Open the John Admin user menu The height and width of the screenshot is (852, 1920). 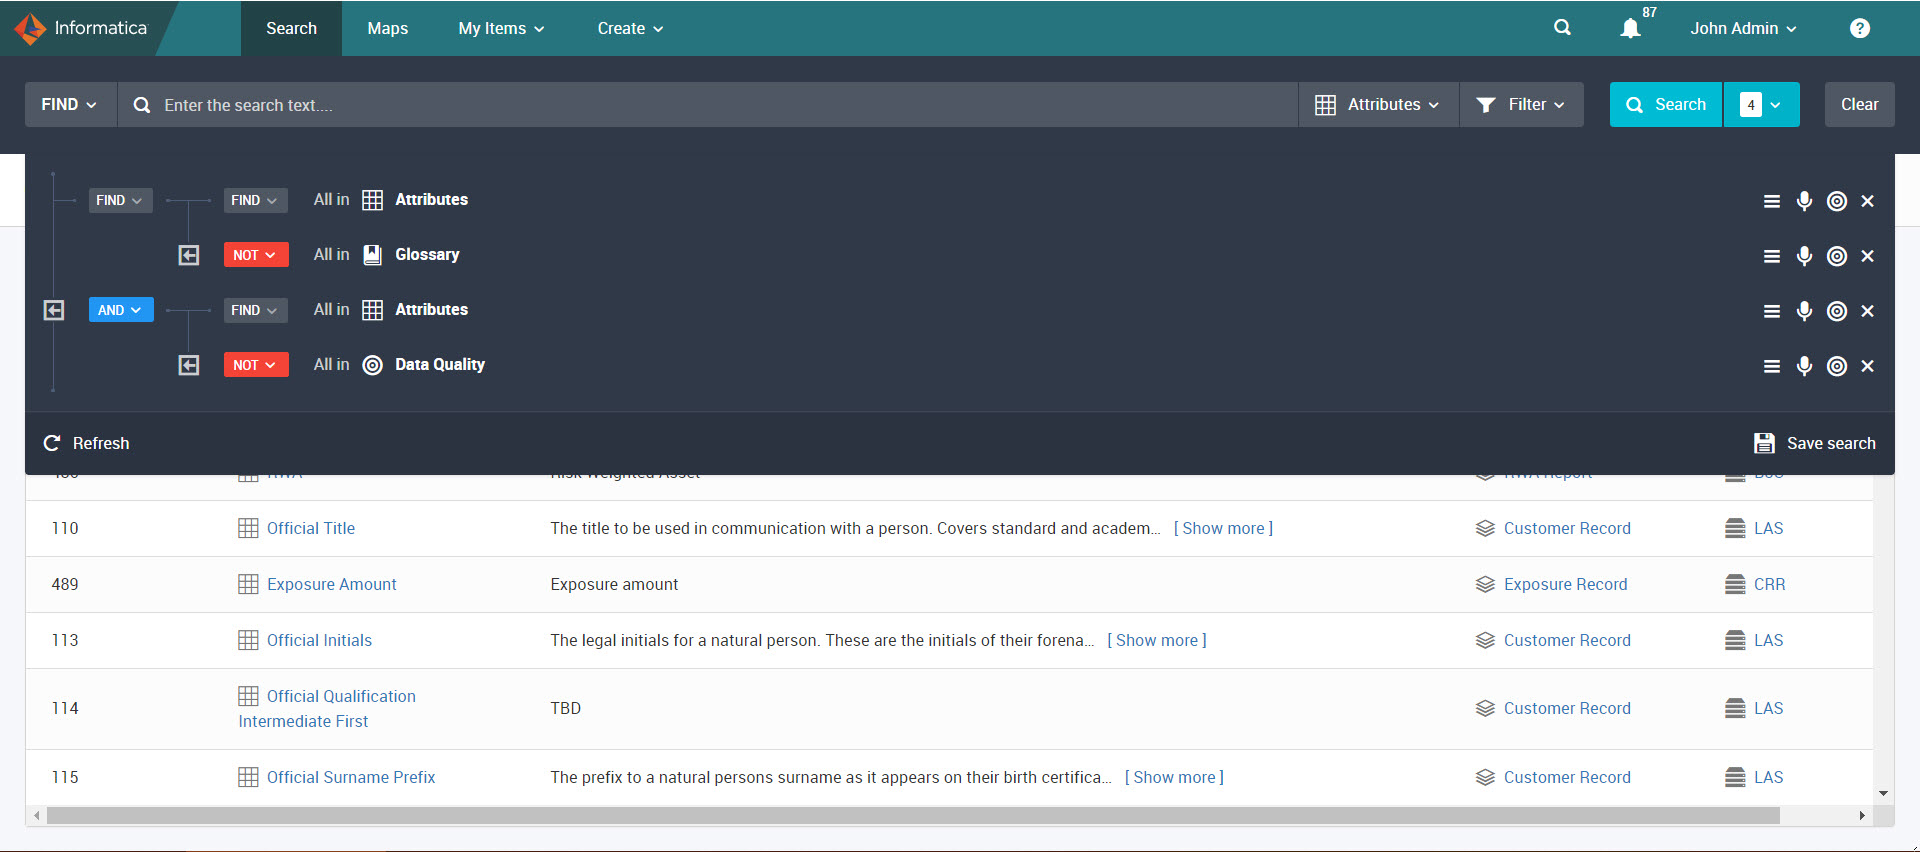[1743, 28]
